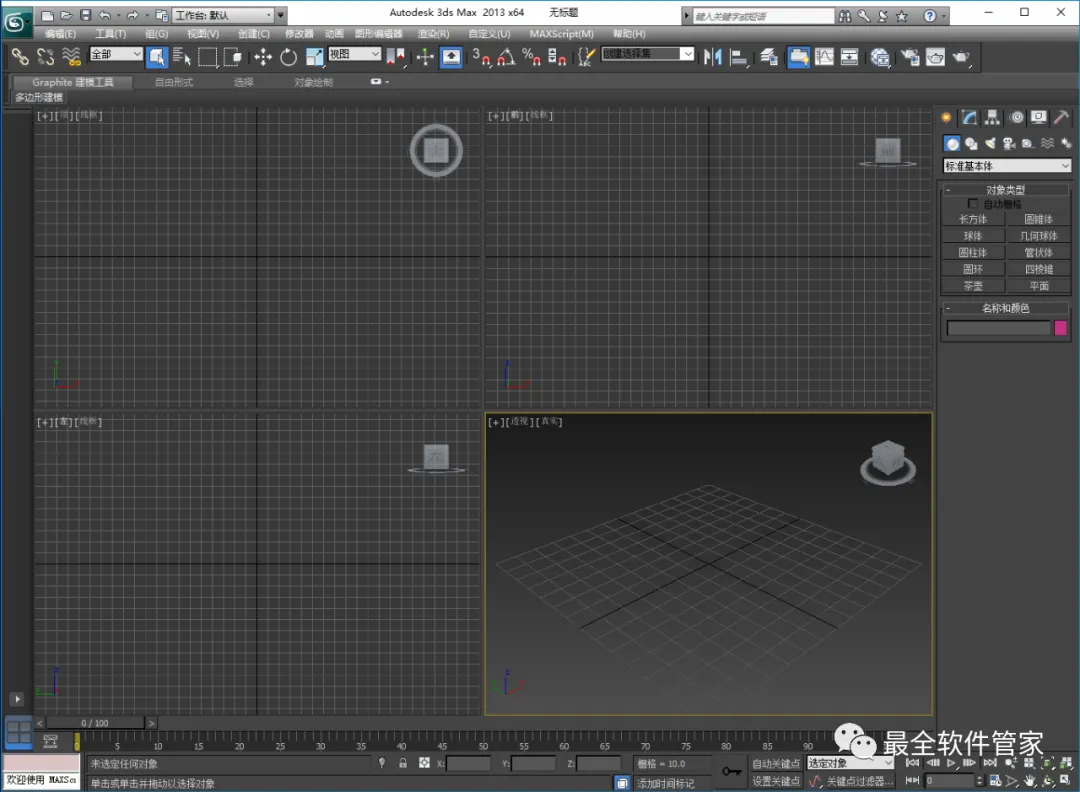Click the 长方体 box button

click(973, 219)
